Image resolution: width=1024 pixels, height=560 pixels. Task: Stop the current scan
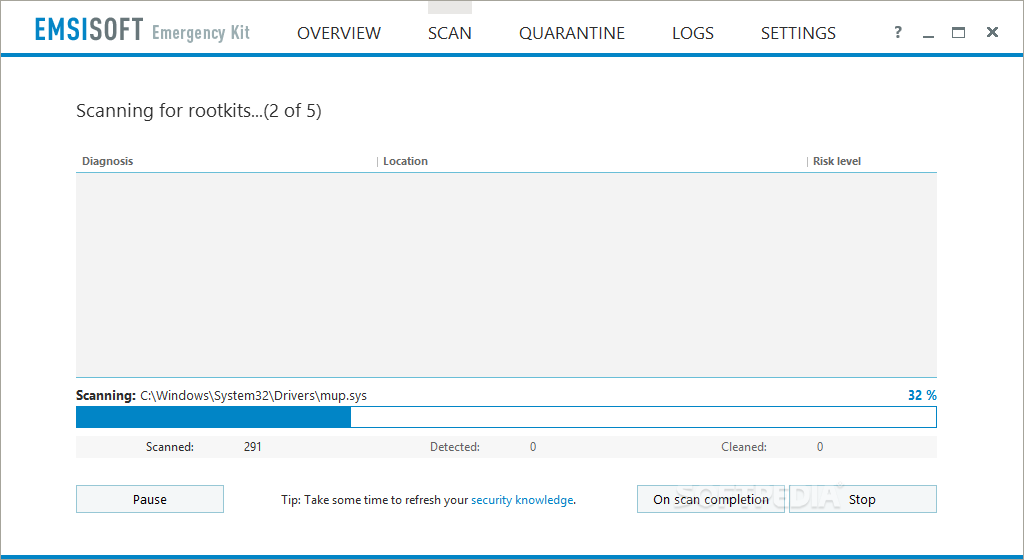863,499
